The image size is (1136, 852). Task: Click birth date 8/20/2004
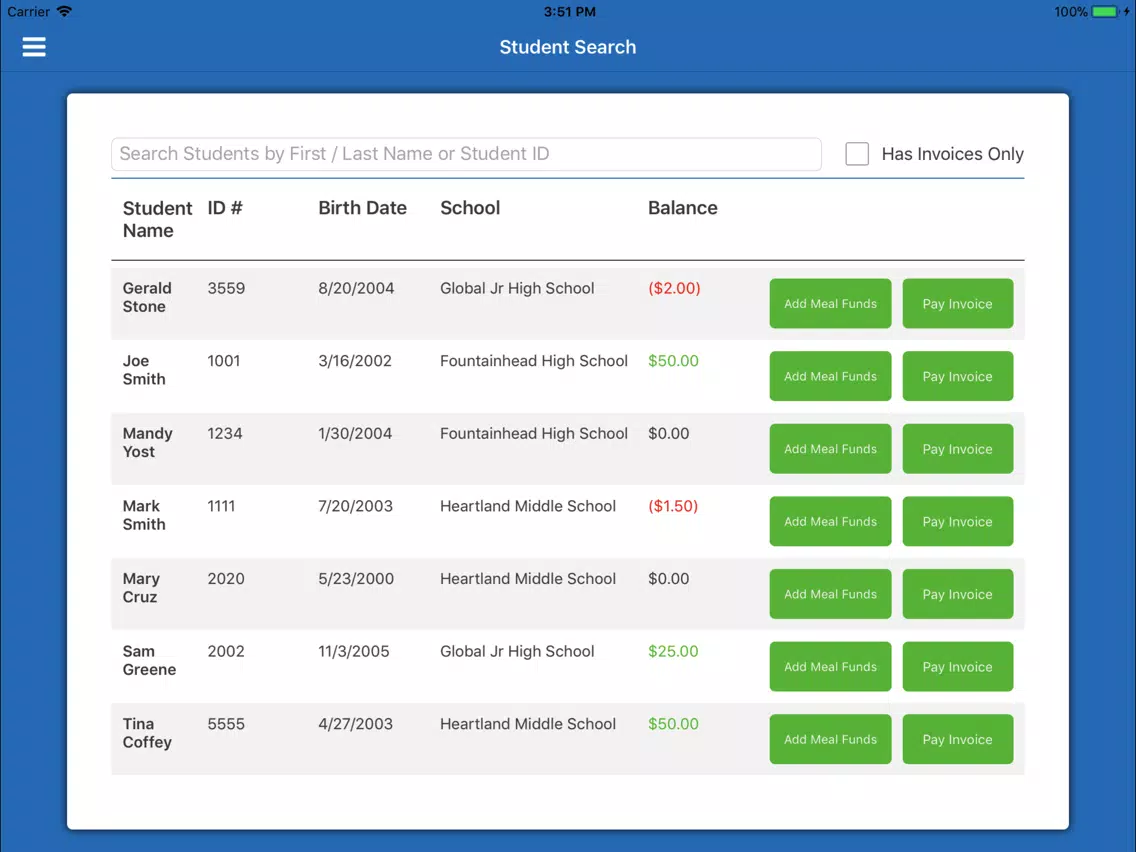tap(356, 288)
